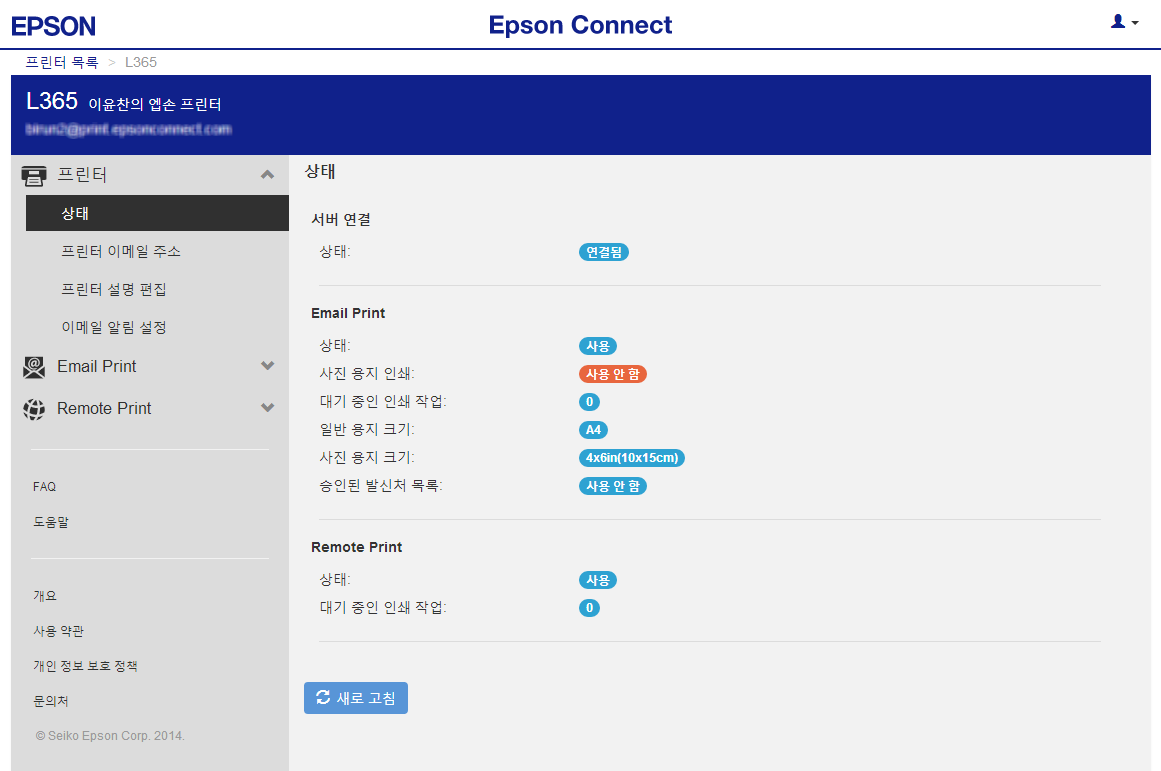Screen dimensions: 1161x771
Task: Open 프린터 설명 편집 menu item
Action: (114, 290)
